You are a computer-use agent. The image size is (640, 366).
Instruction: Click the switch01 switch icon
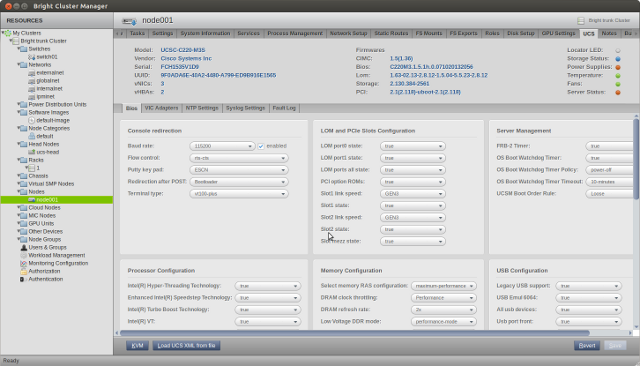(31, 57)
